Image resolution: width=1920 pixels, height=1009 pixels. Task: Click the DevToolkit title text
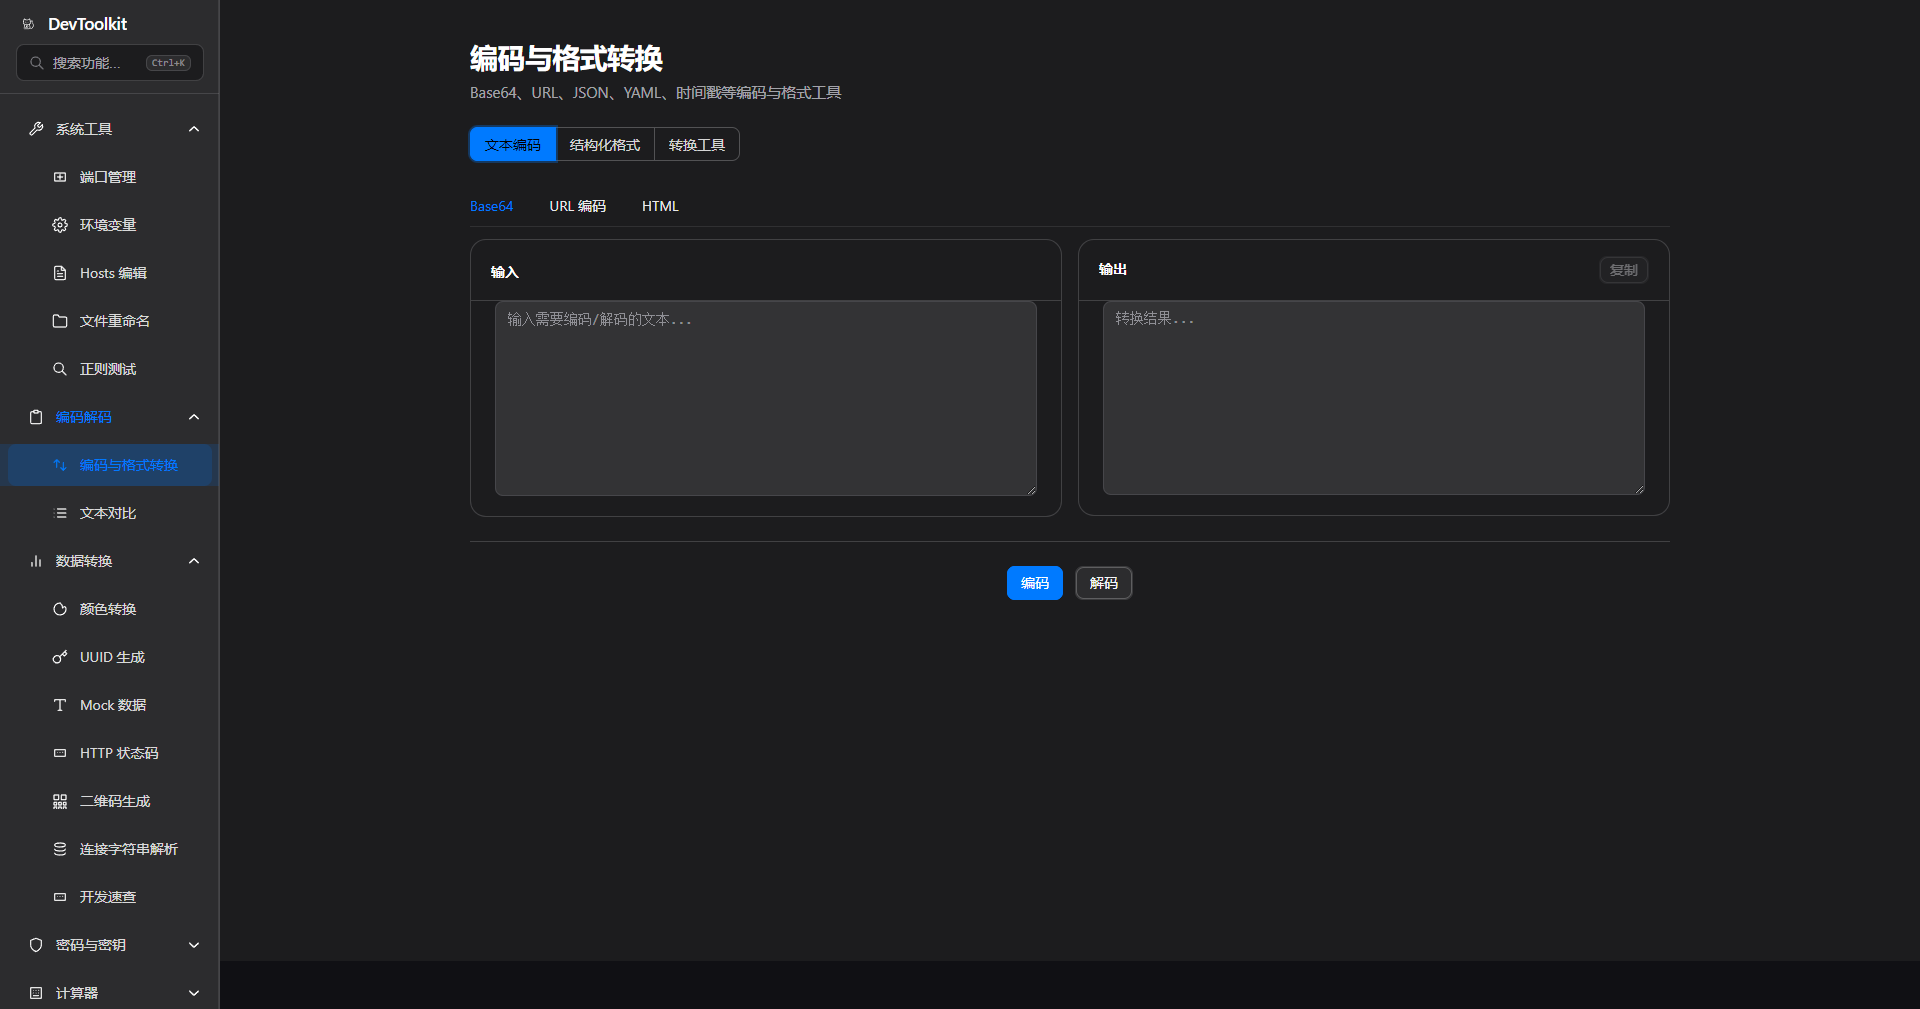pos(88,24)
